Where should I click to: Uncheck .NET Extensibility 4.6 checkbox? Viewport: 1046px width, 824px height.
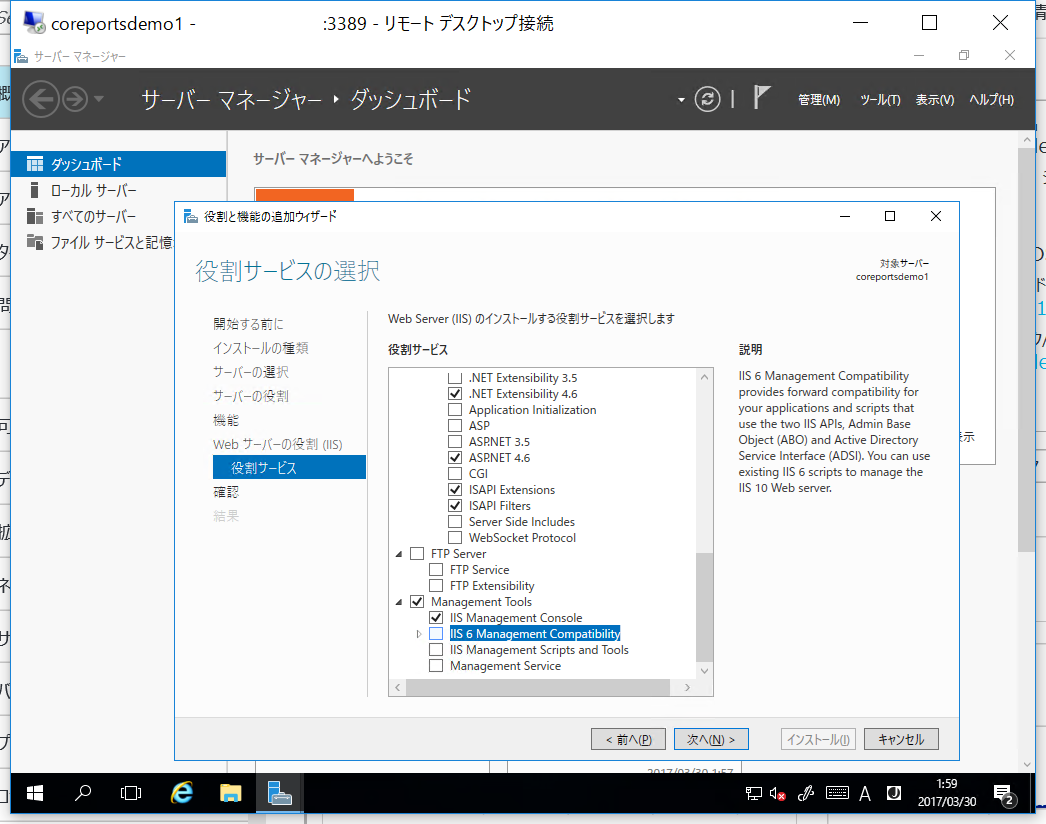[x=455, y=394]
